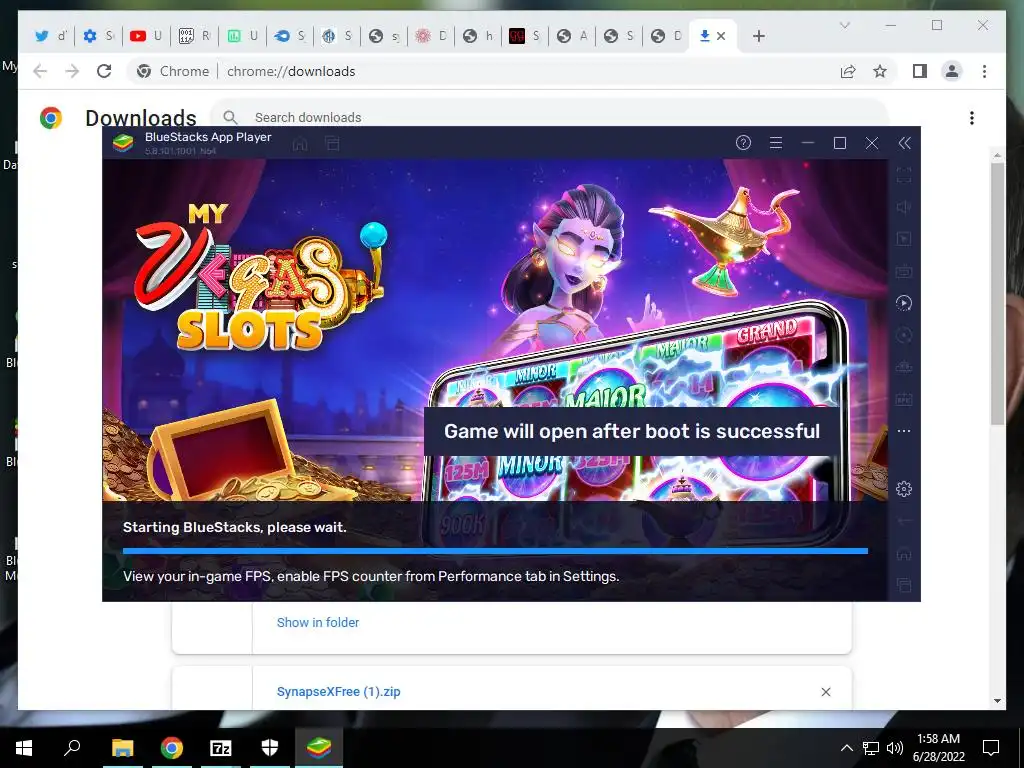This screenshot has height=768, width=1024.
Task: Open the macro recorder play icon in BlueStacks sidebar
Action: tap(904, 303)
